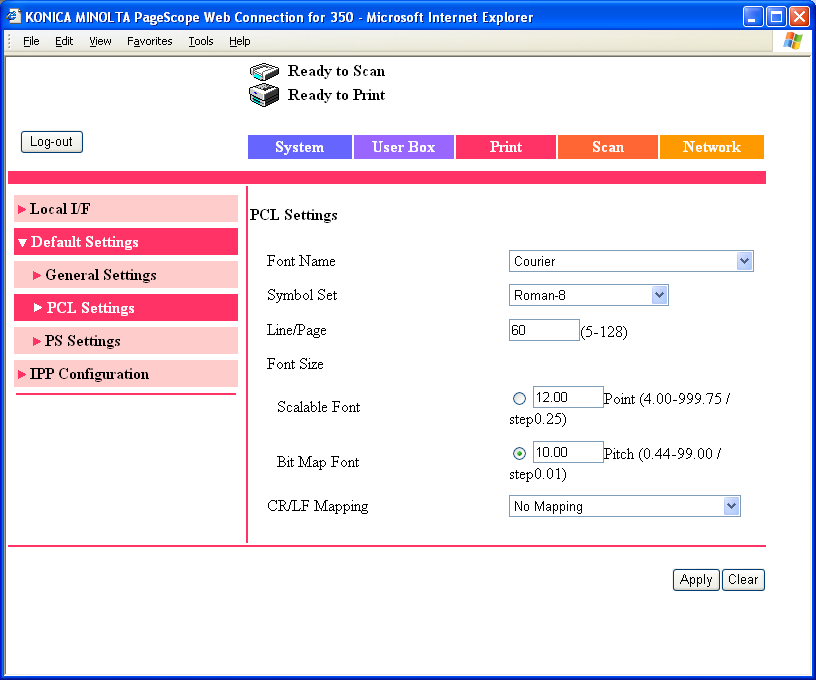Open the Favorites menu
This screenshot has width=816, height=680.
click(x=149, y=41)
